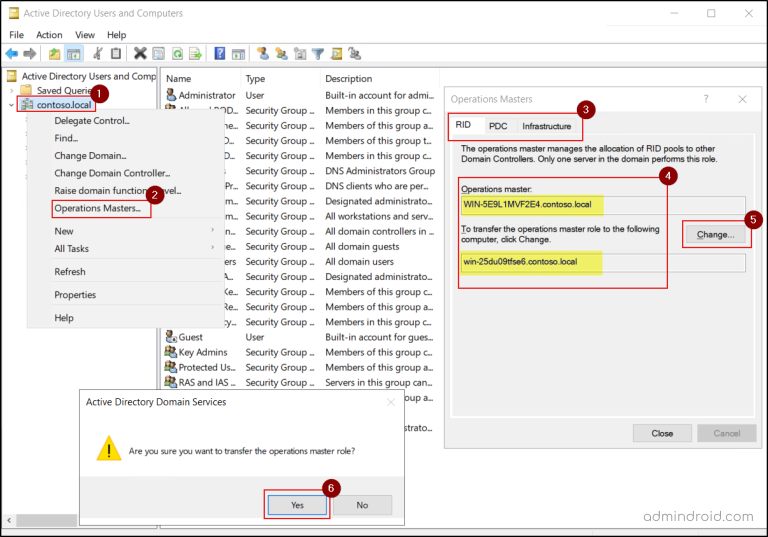Click the Find objects toolbar icon
The width and height of the screenshot is (768, 537).
pyautogui.click(x=336, y=53)
